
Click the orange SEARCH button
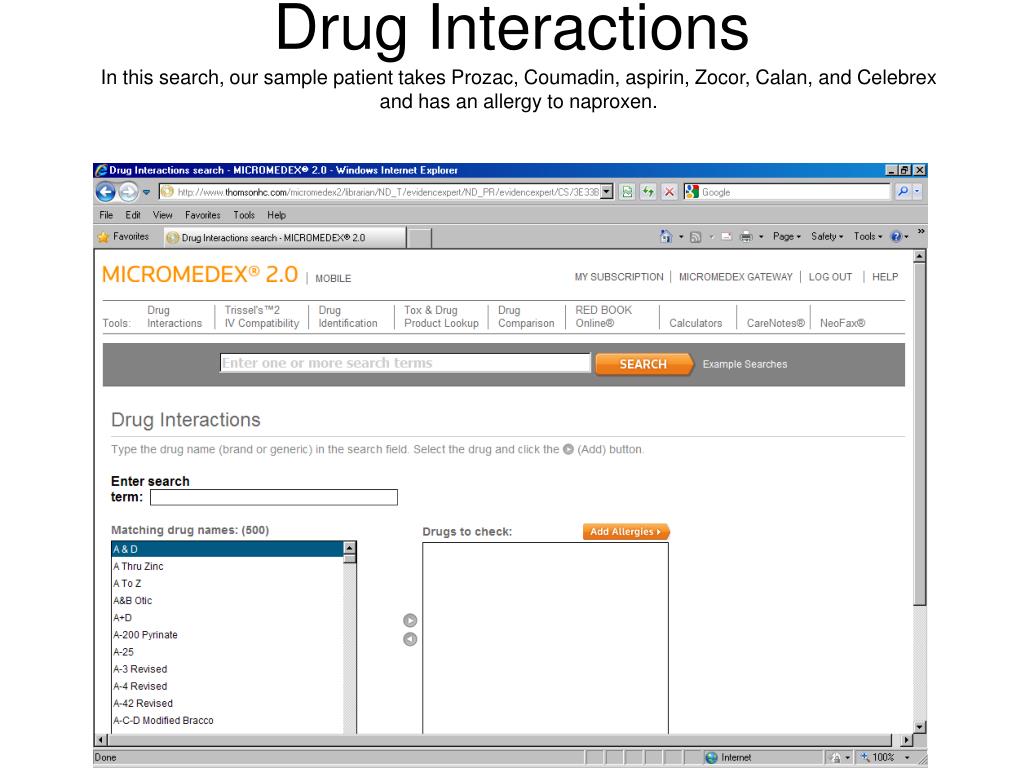click(x=644, y=364)
